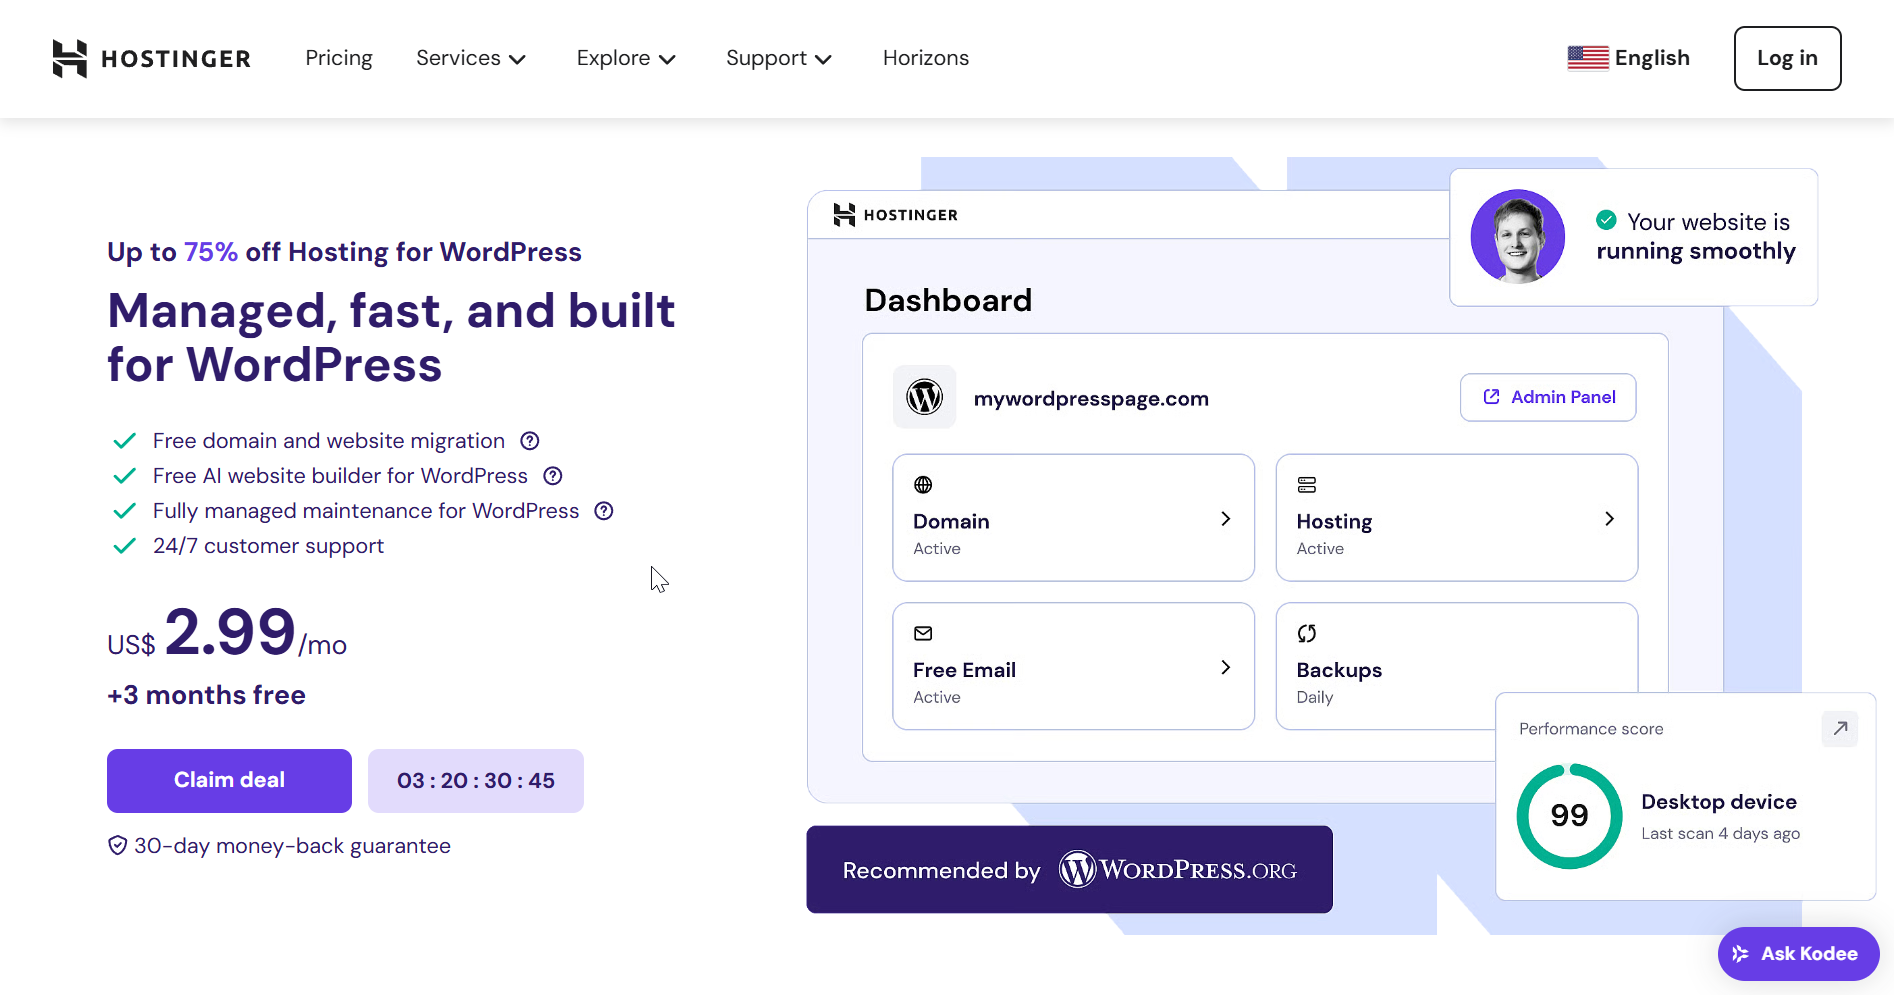The image size is (1894, 995).
Task: Click the Claim deal button
Action: (229, 780)
